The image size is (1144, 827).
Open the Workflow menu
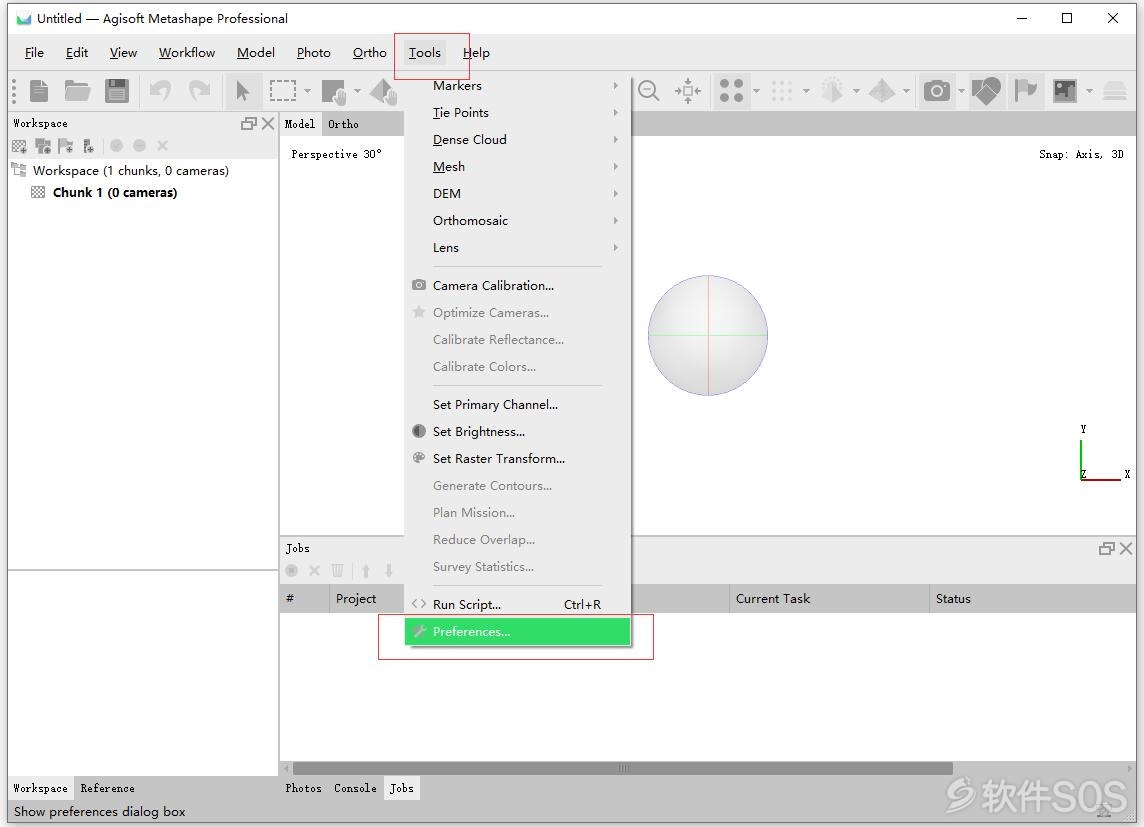(x=187, y=53)
